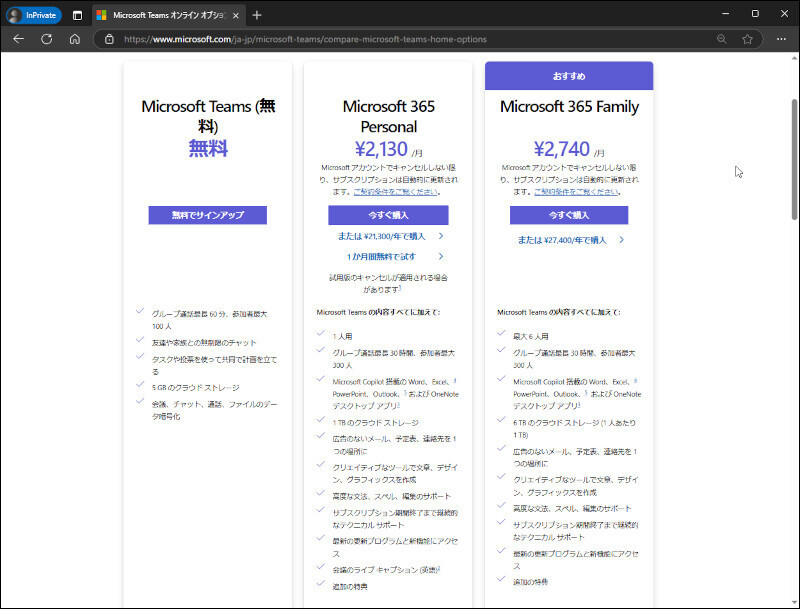Click 今すぐ購入 under Microsoft 365 Family
The width and height of the screenshot is (800, 609).
click(569, 215)
